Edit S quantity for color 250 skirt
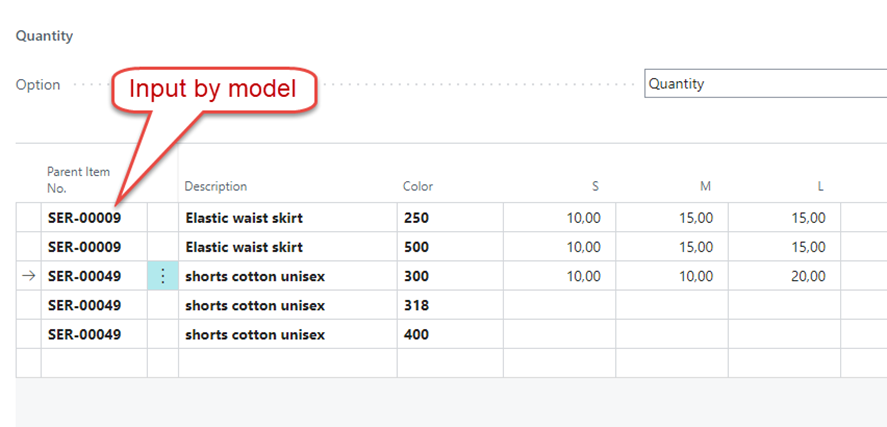This screenshot has width=887, height=427. tap(559, 217)
